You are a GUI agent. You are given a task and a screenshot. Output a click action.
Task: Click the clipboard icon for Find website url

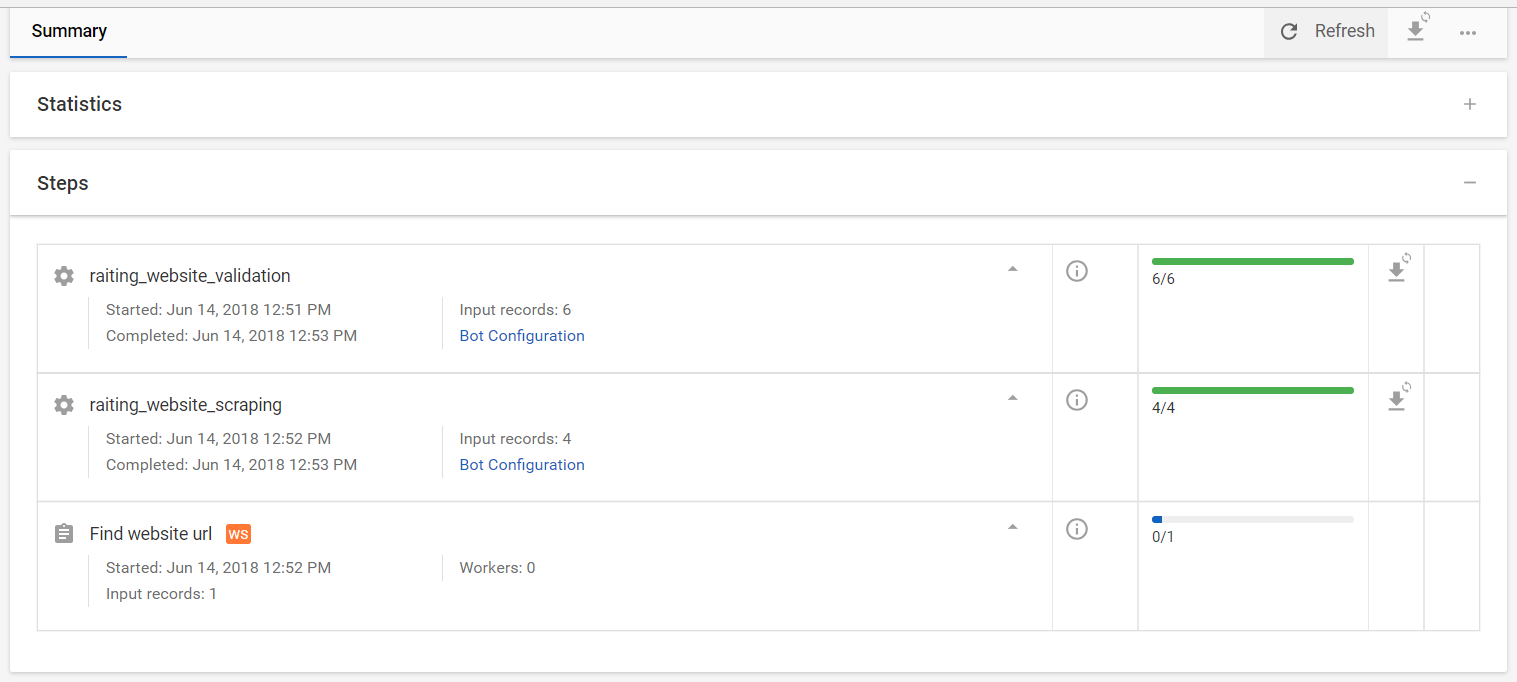pyautogui.click(x=64, y=534)
